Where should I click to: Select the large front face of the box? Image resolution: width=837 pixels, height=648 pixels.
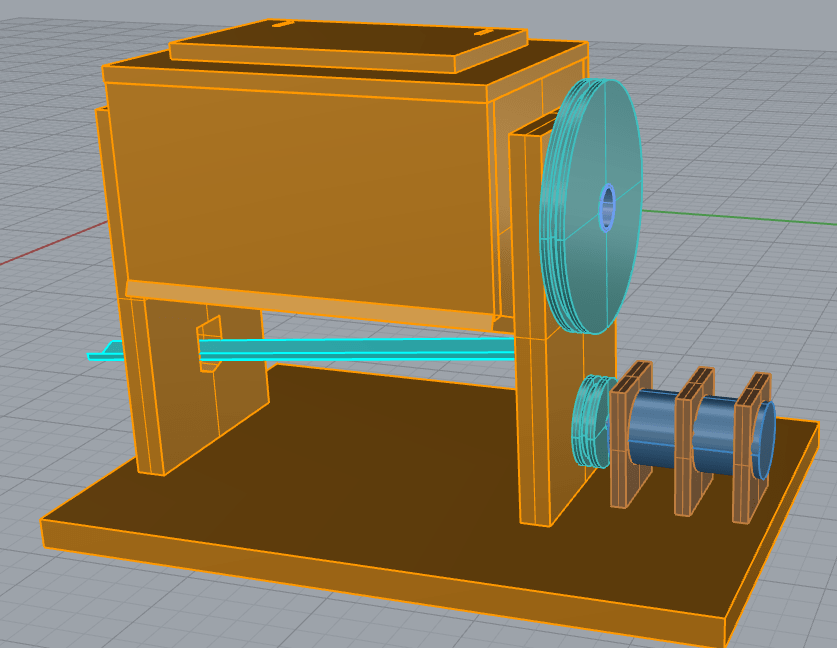click(x=300, y=190)
